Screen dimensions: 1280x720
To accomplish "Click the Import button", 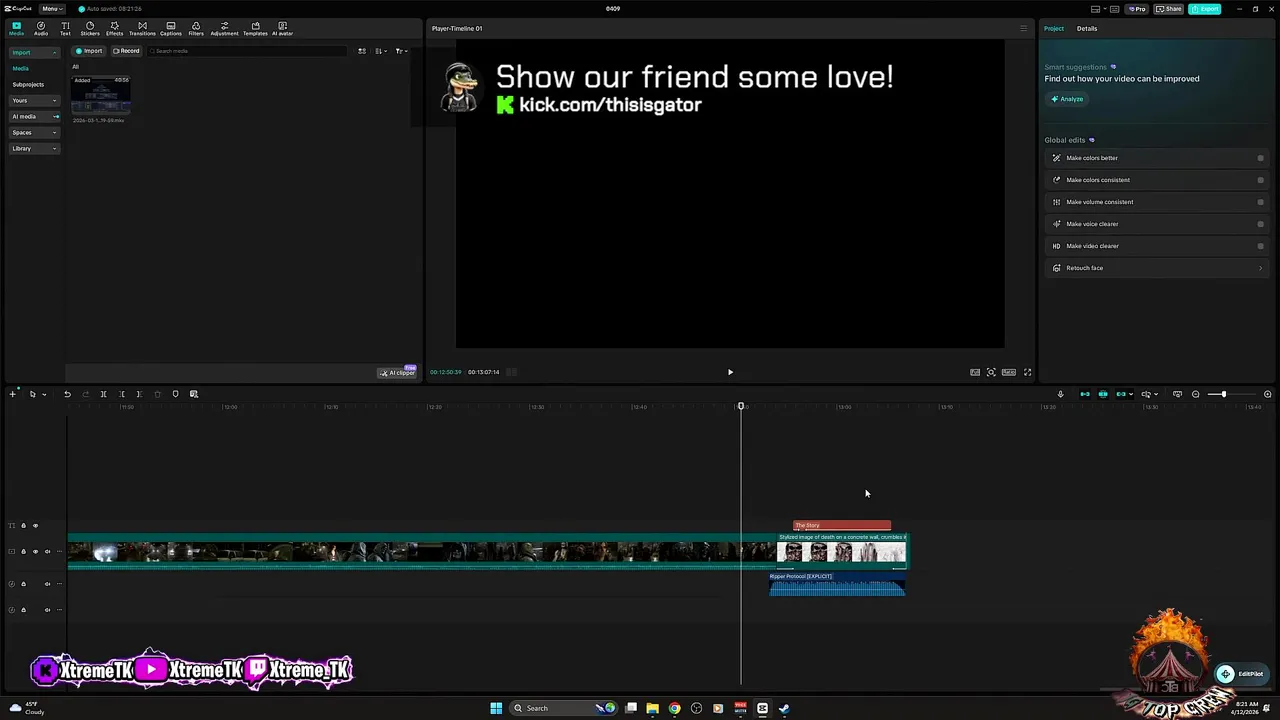I will click(x=89, y=51).
